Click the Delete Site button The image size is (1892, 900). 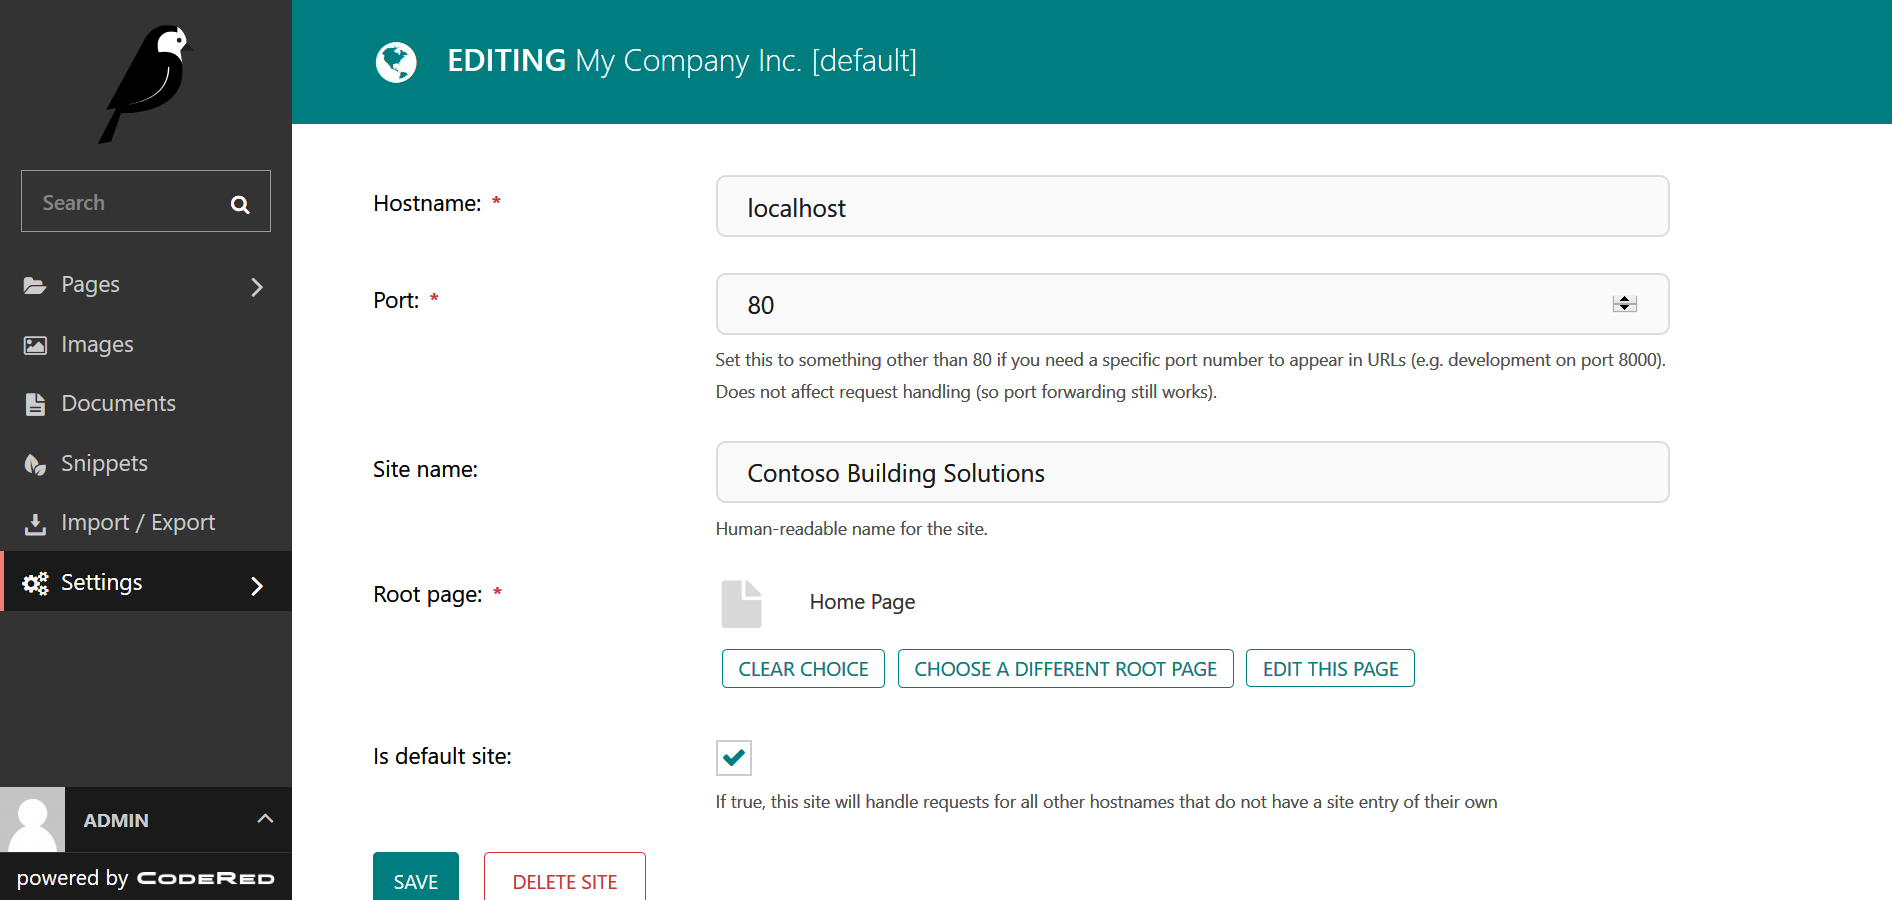564,880
